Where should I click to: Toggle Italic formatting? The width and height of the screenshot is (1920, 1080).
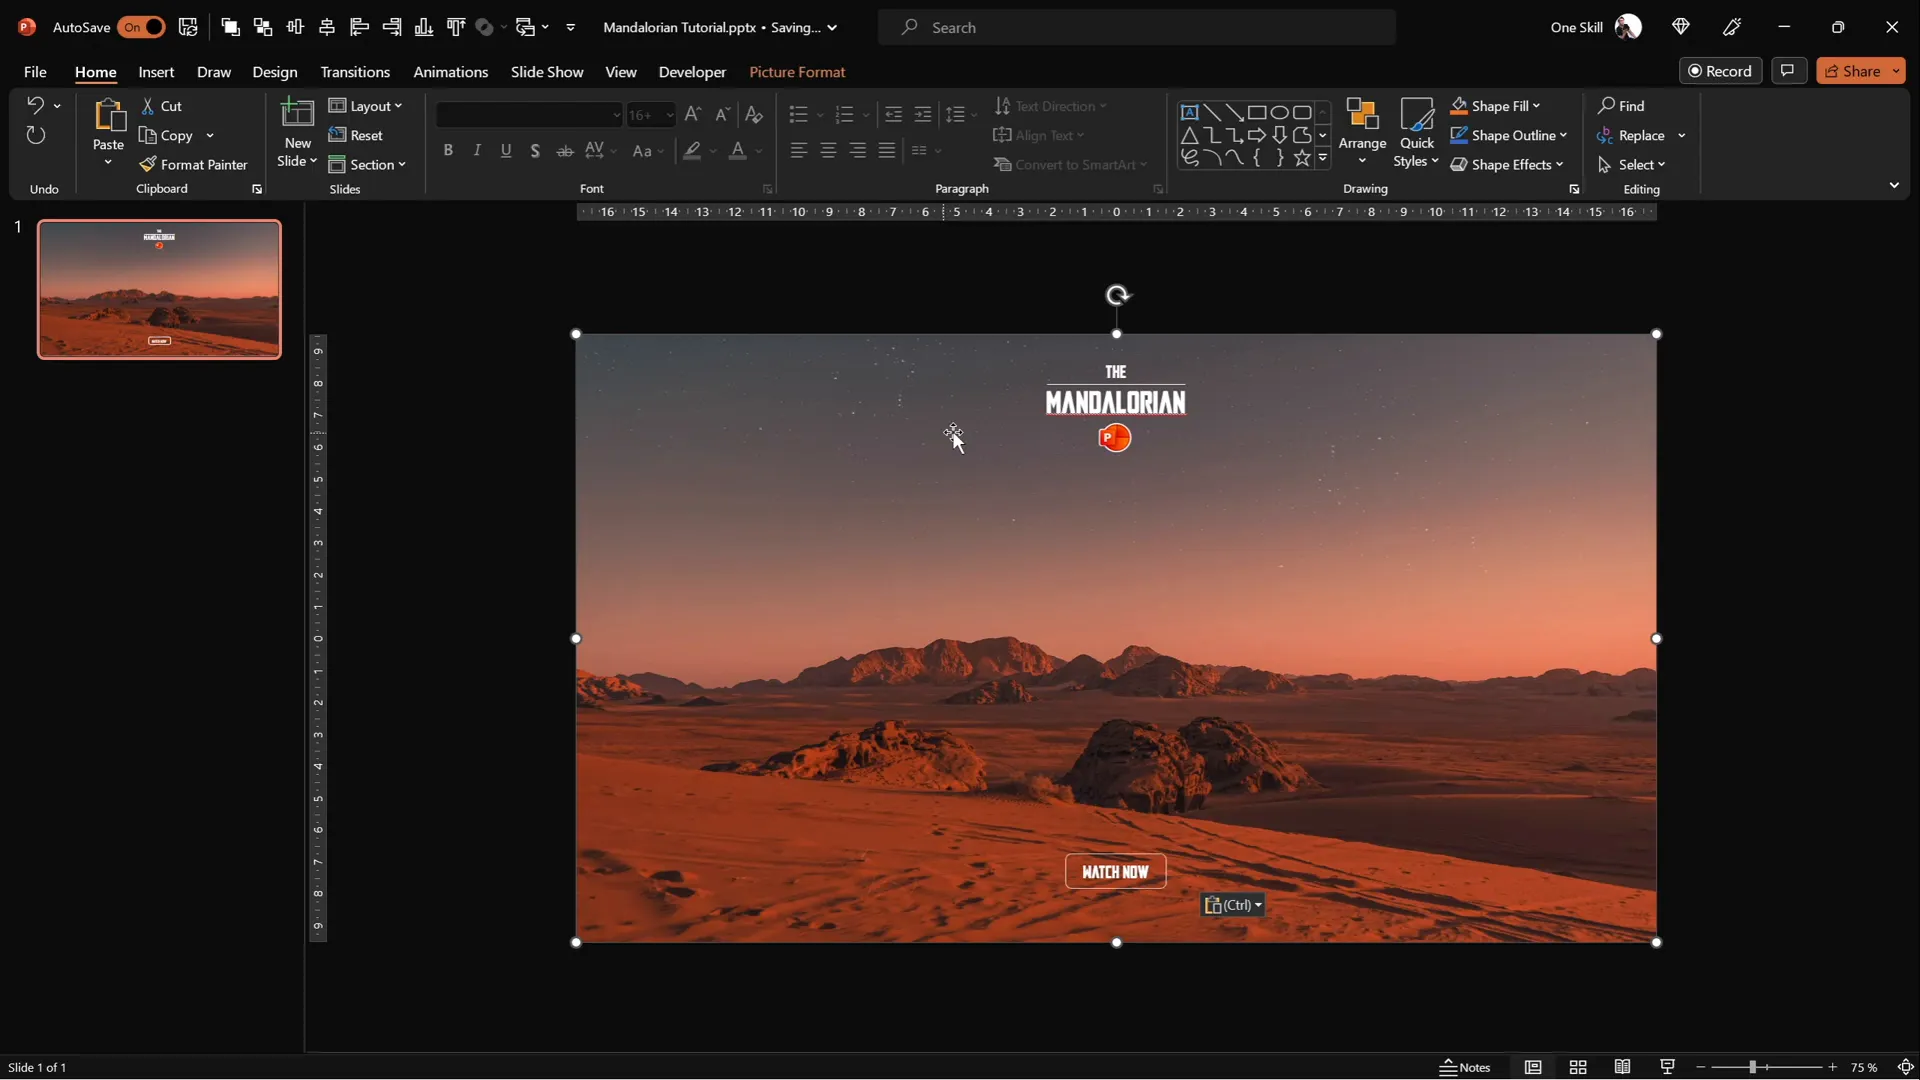[x=477, y=151]
